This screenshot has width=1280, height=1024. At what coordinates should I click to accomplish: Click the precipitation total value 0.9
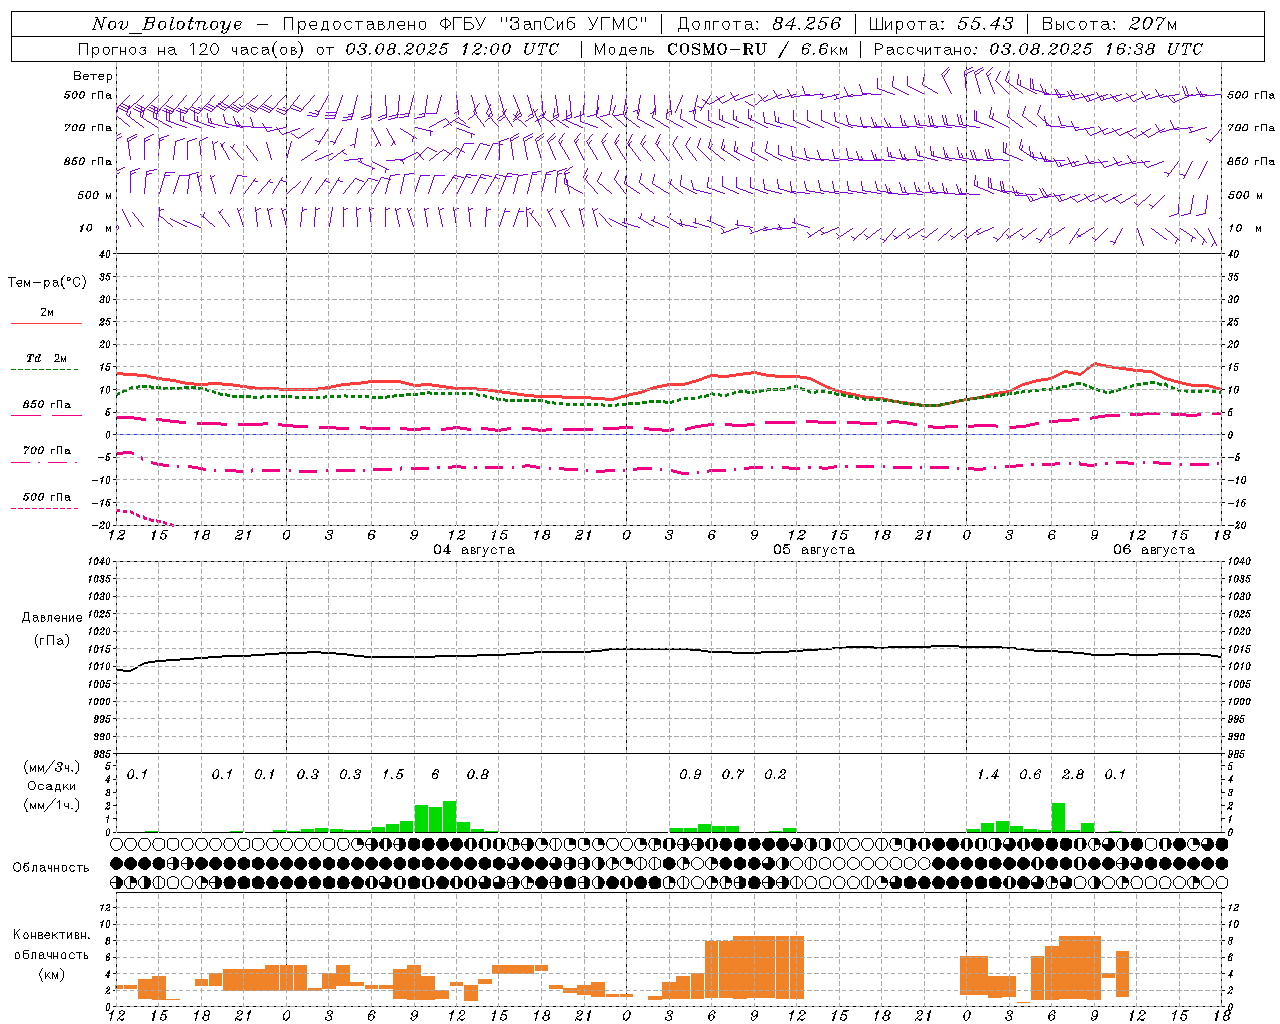(x=690, y=774)
